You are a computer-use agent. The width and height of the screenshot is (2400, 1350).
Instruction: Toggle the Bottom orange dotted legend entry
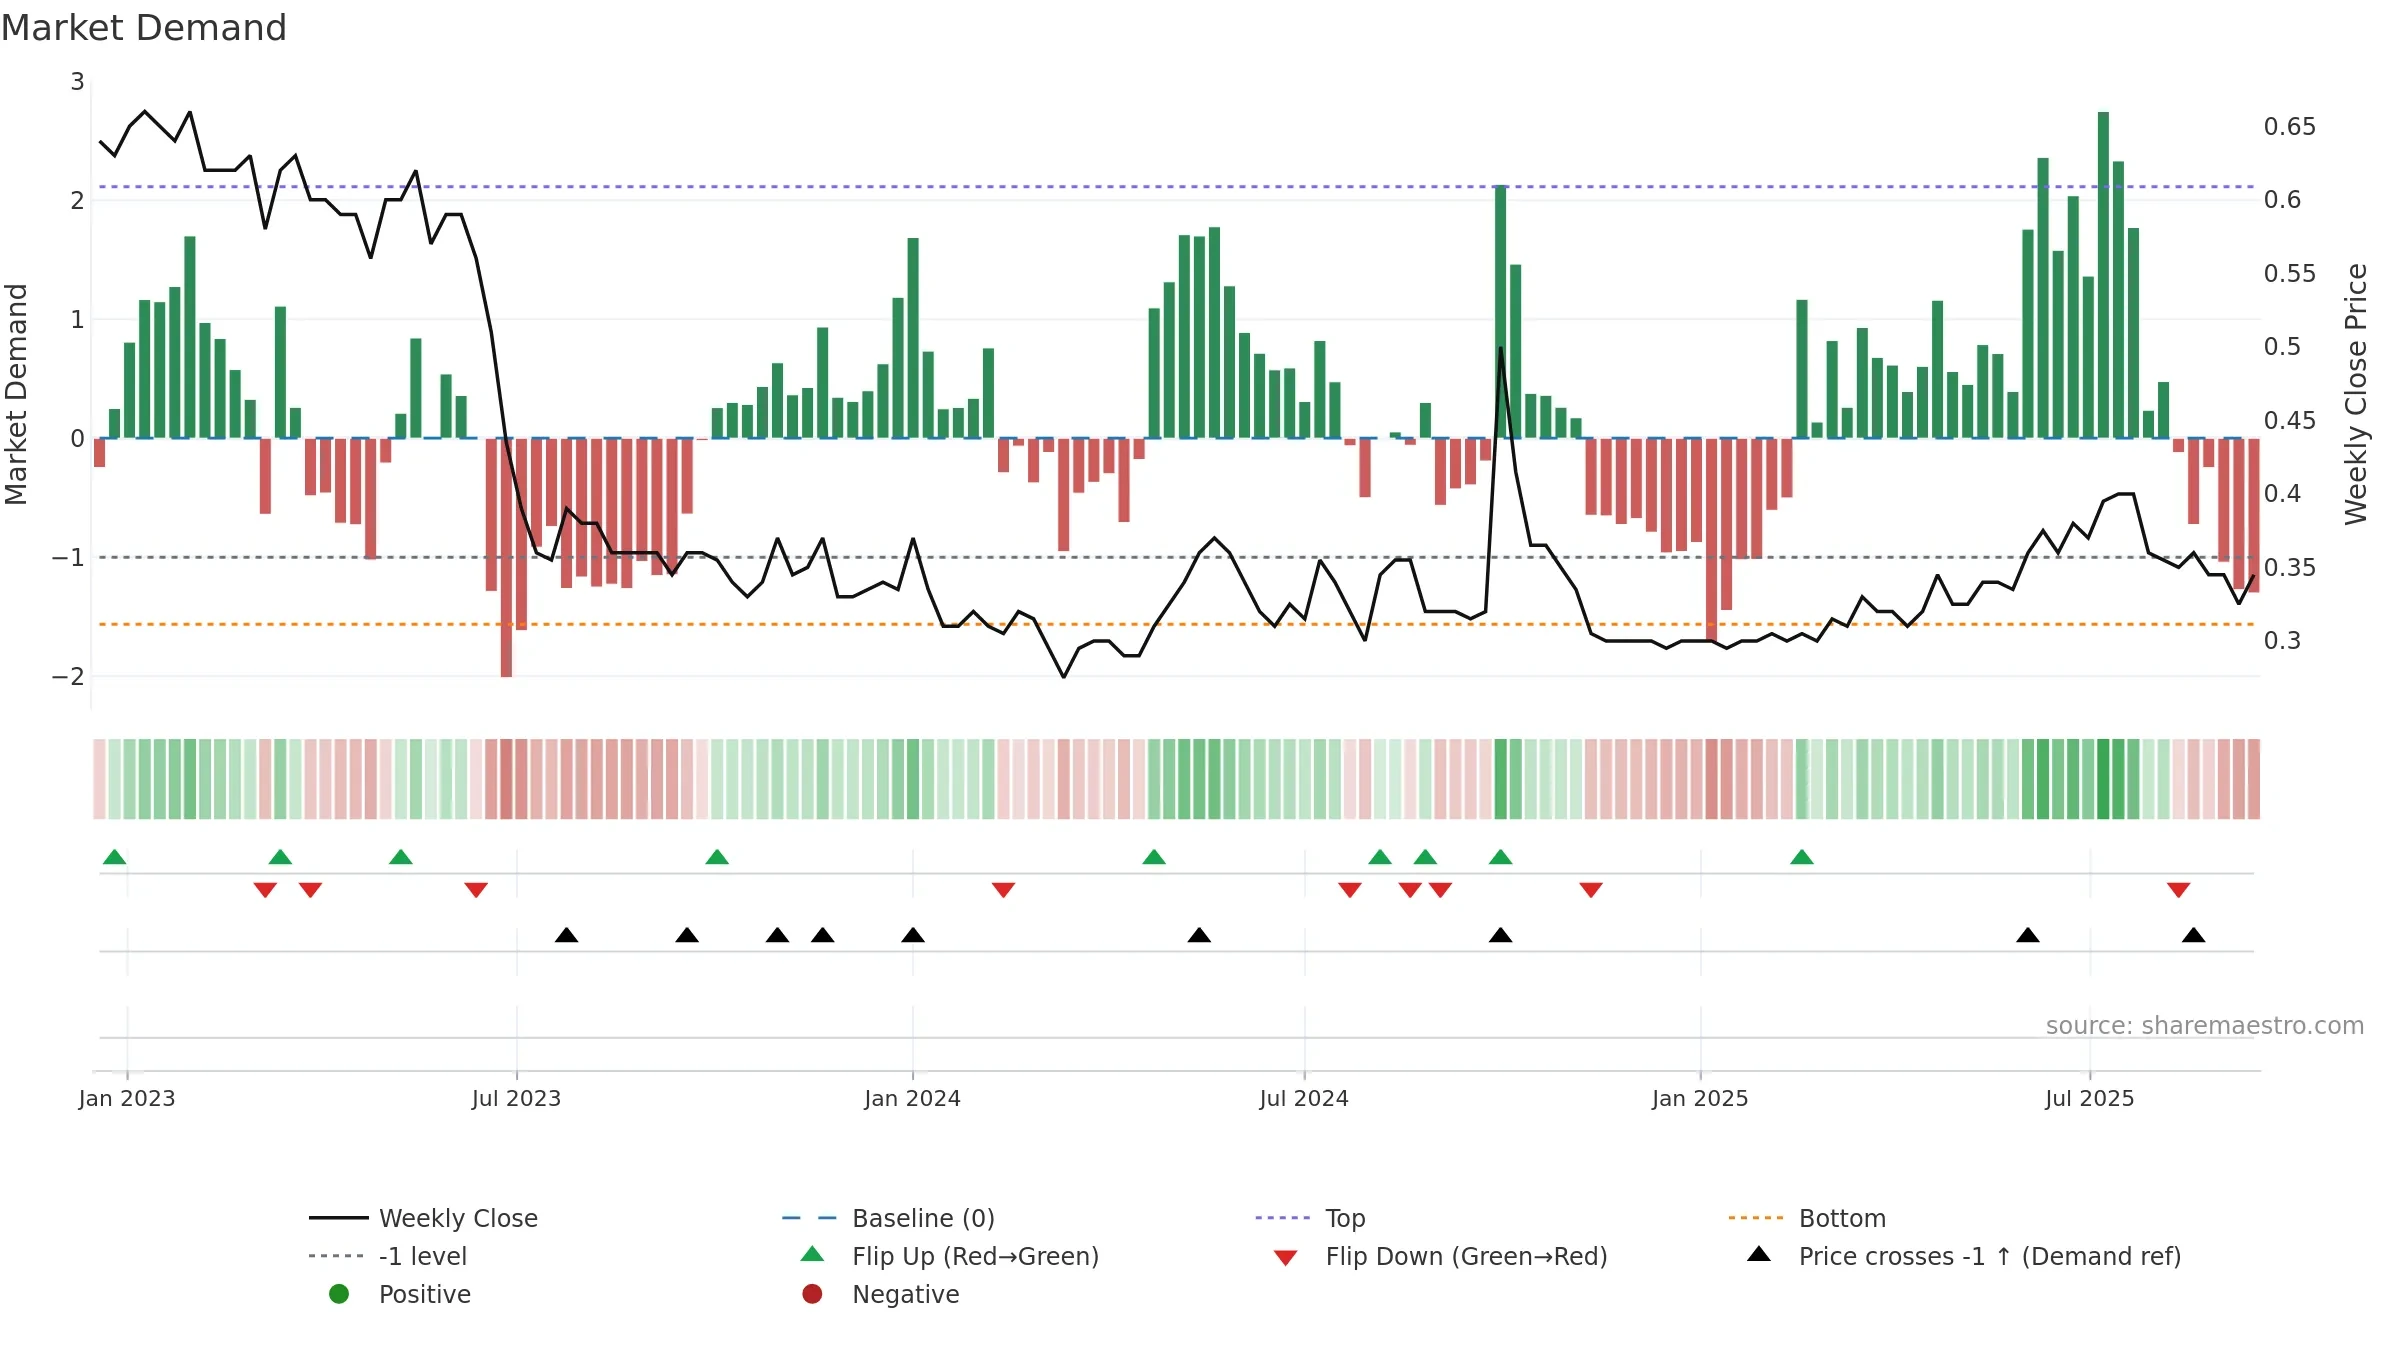1807,1218
